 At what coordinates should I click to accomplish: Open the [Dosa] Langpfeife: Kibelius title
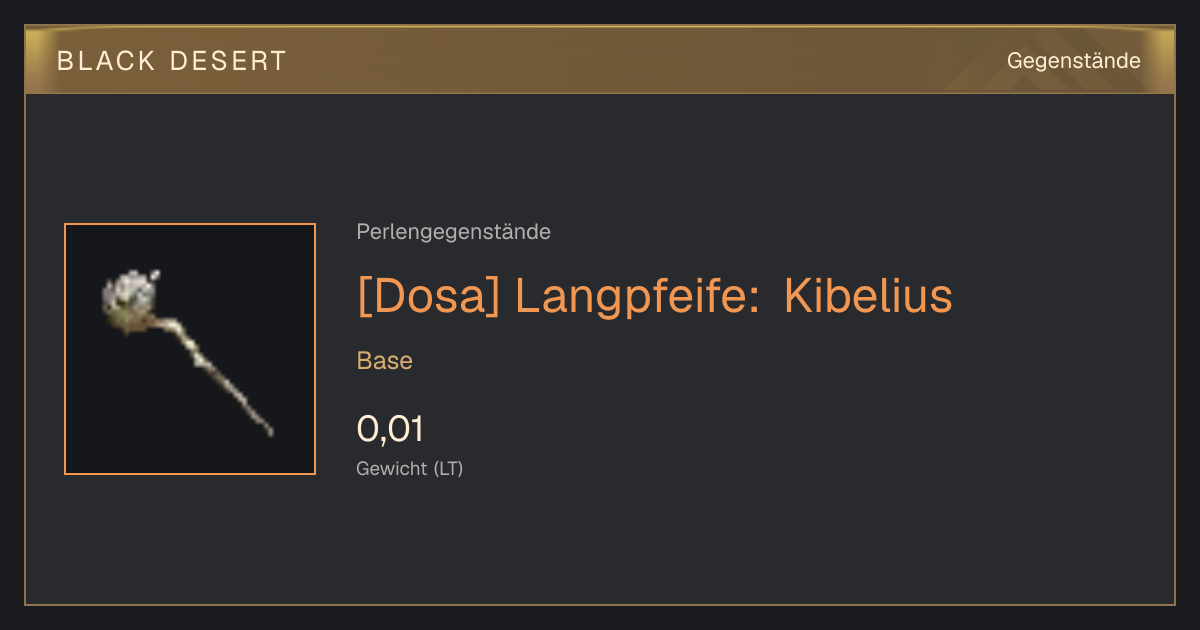tap(654, 296)
